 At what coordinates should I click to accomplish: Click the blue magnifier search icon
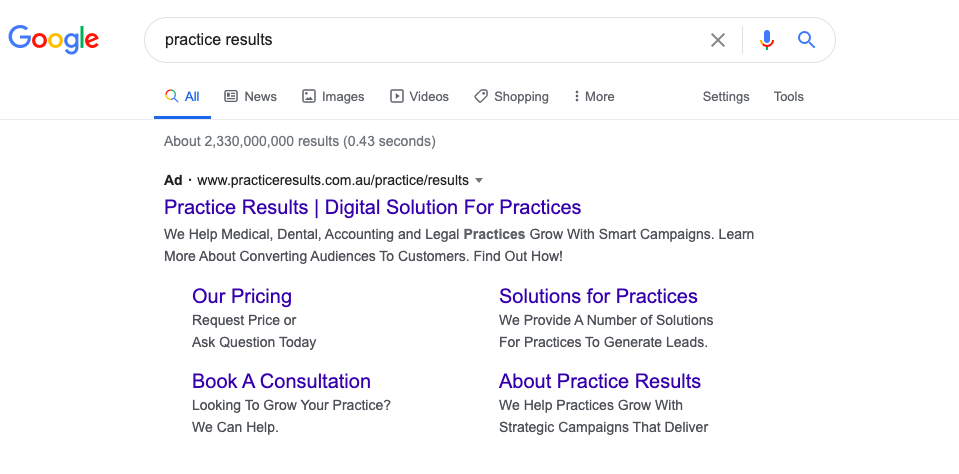(806, 40)
